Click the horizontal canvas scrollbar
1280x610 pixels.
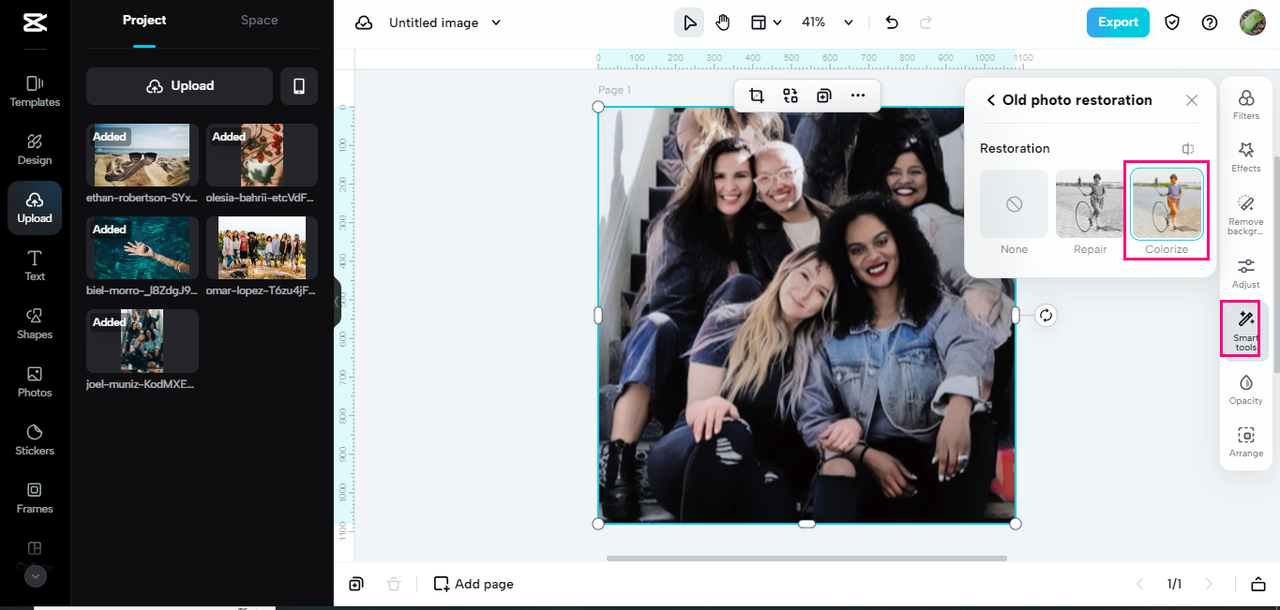point(806,558)
